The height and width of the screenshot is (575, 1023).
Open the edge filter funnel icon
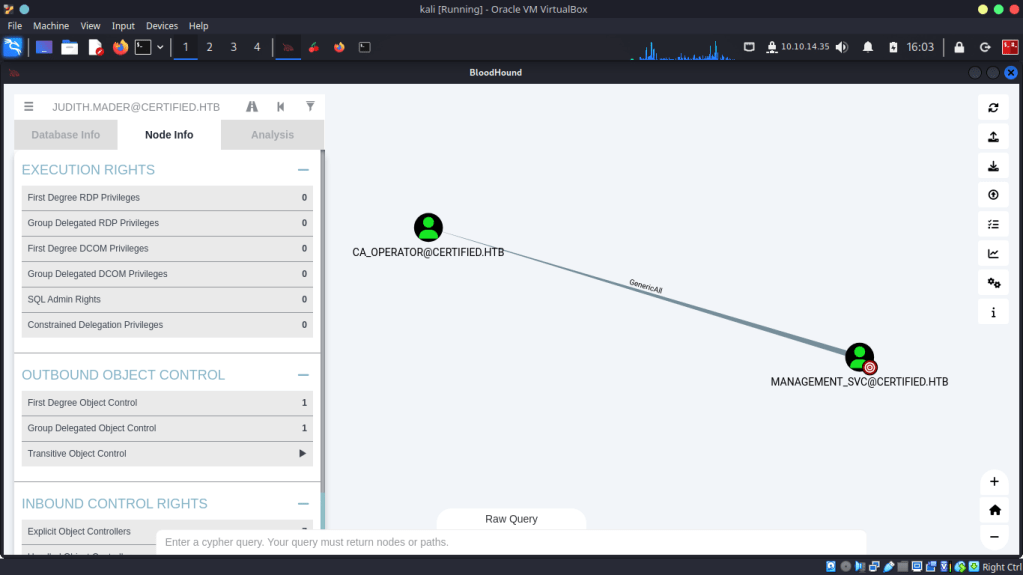pos(310,107)
